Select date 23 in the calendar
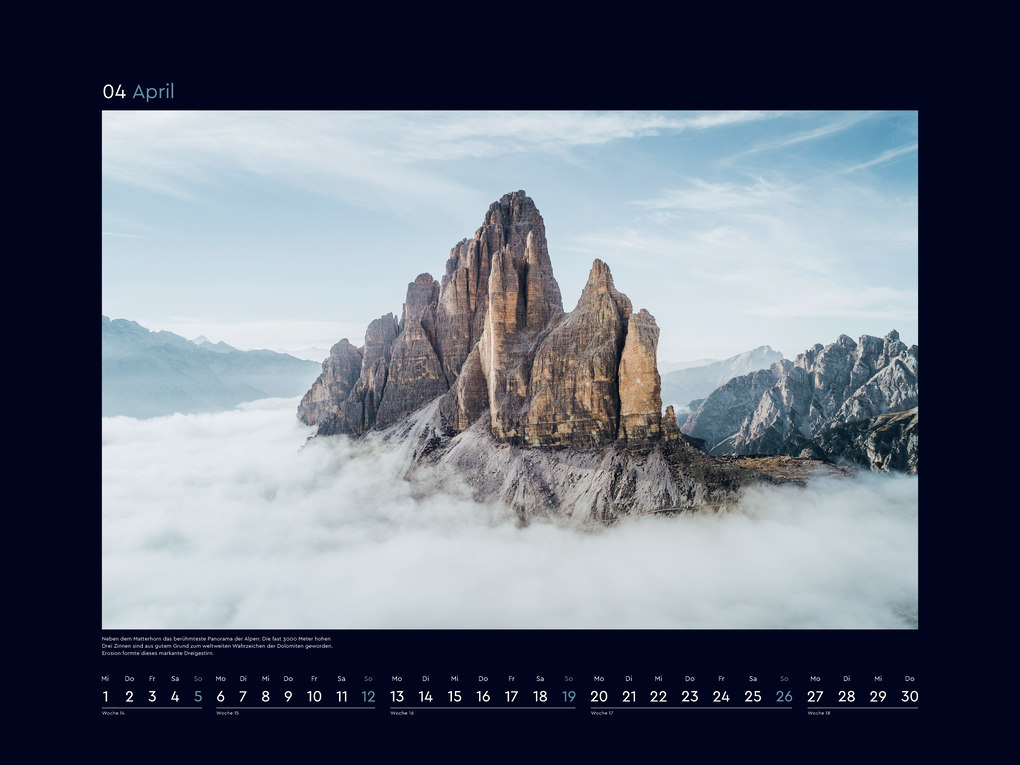 click(x=690, y=696)
